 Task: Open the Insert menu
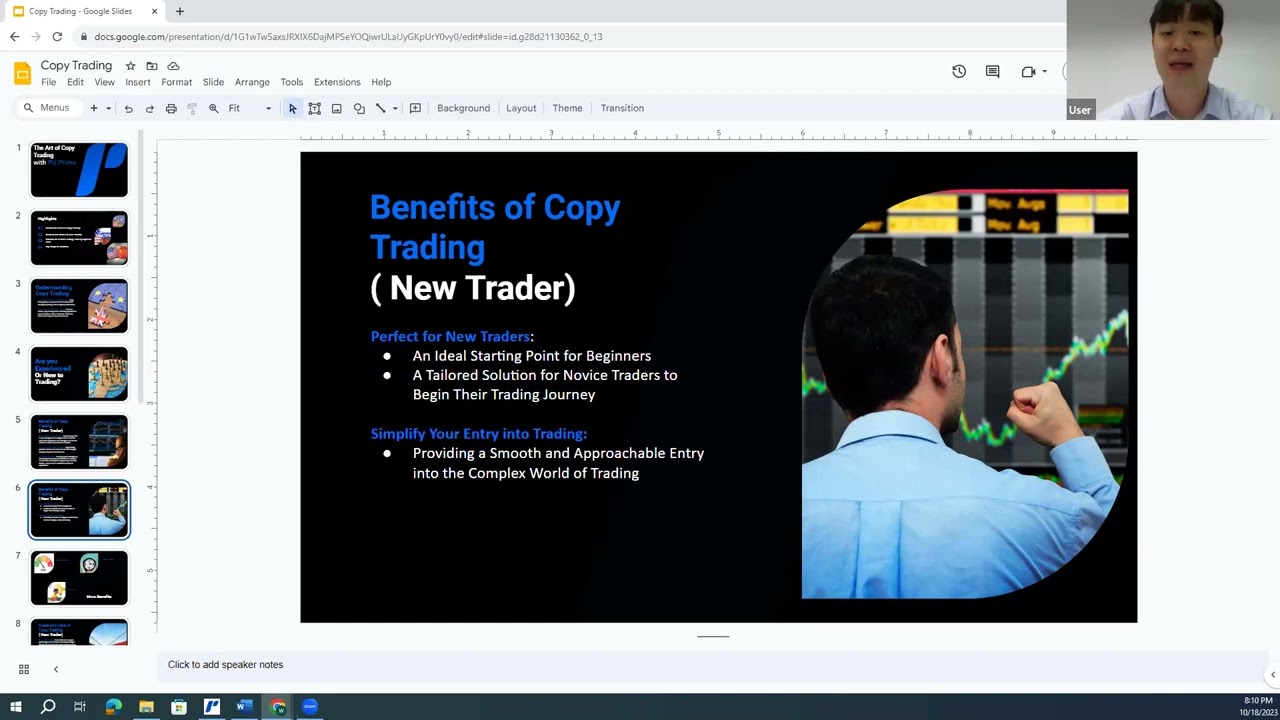coord(138,82)
